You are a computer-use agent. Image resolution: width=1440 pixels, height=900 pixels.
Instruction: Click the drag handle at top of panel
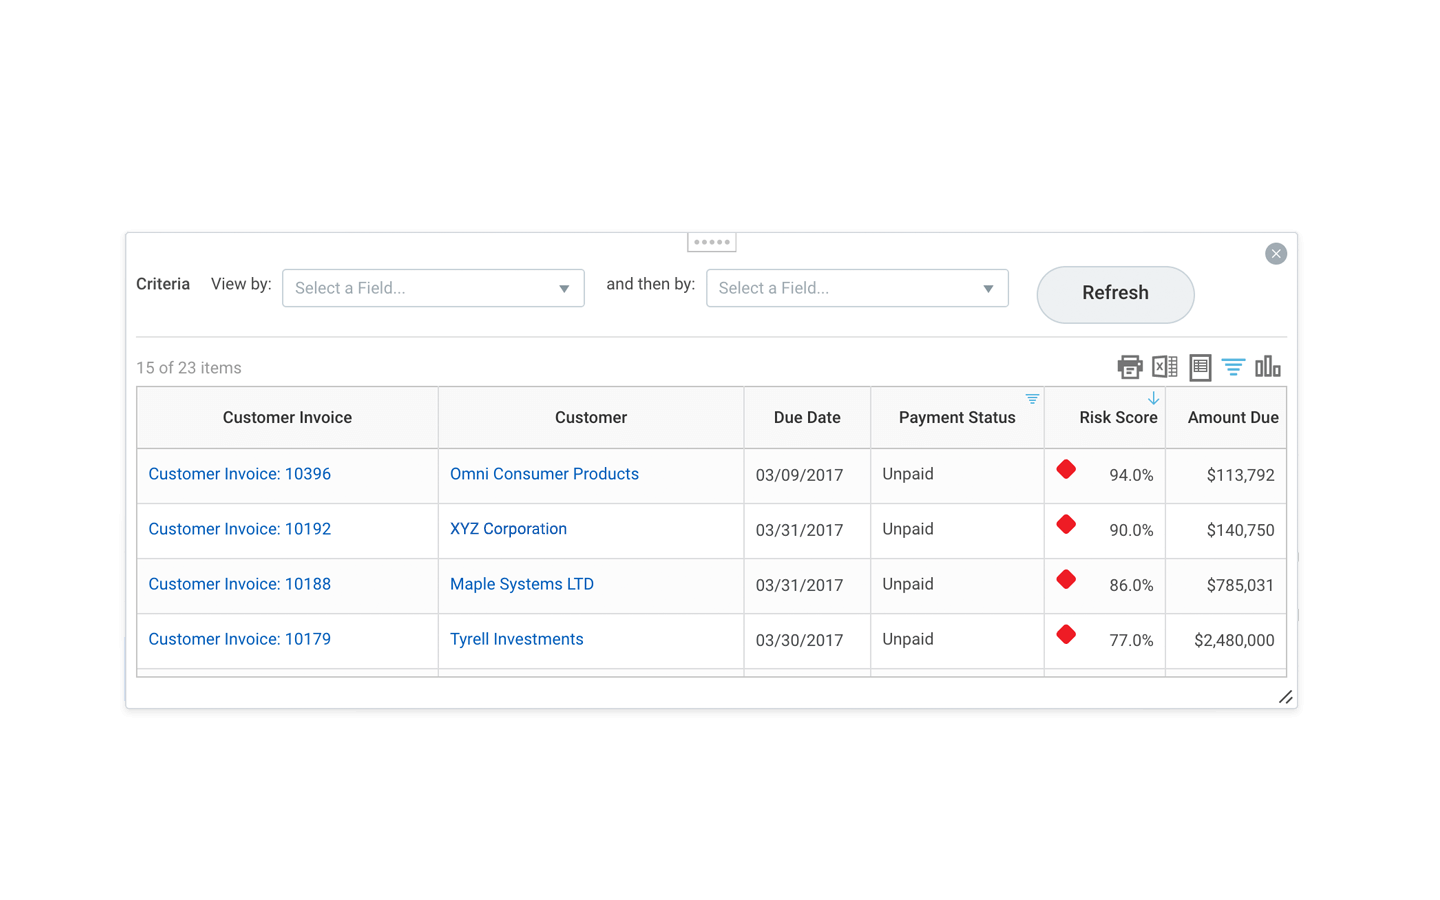tap(712, 242)
